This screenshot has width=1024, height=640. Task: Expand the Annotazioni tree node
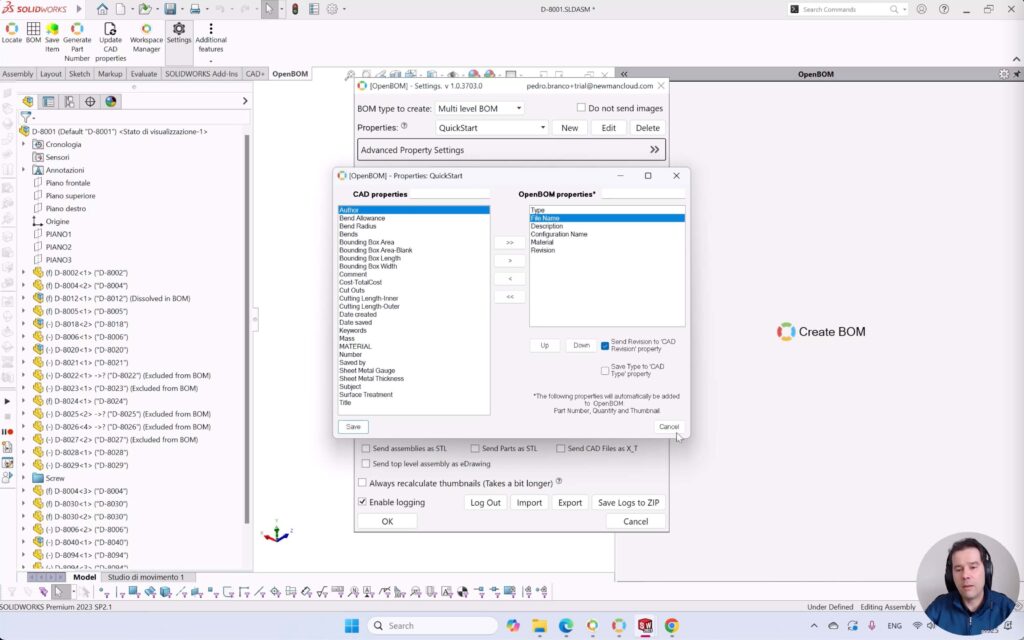[24, 170]
